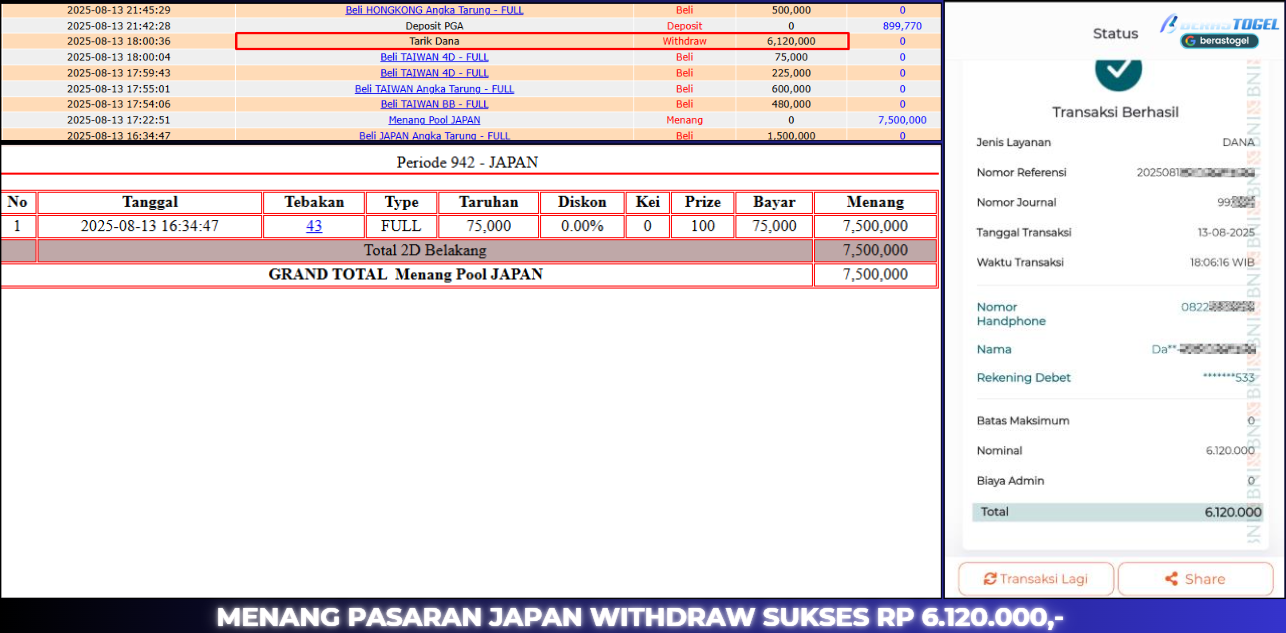Click 'Batas Maksimum' label
Screen dimensions: 1286x633
click(x=1023, y=420)
